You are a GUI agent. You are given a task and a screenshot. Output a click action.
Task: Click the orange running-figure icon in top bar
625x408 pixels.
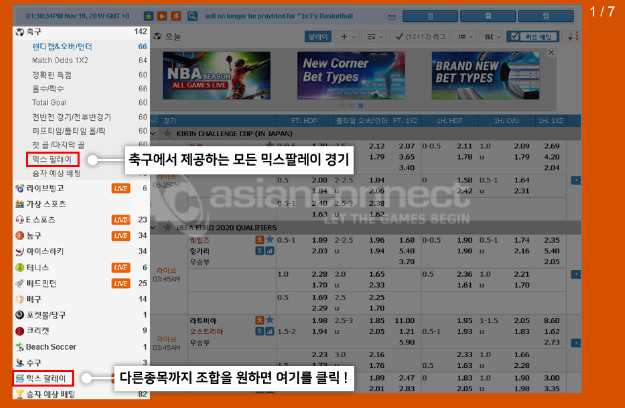(x=176, y=16)
